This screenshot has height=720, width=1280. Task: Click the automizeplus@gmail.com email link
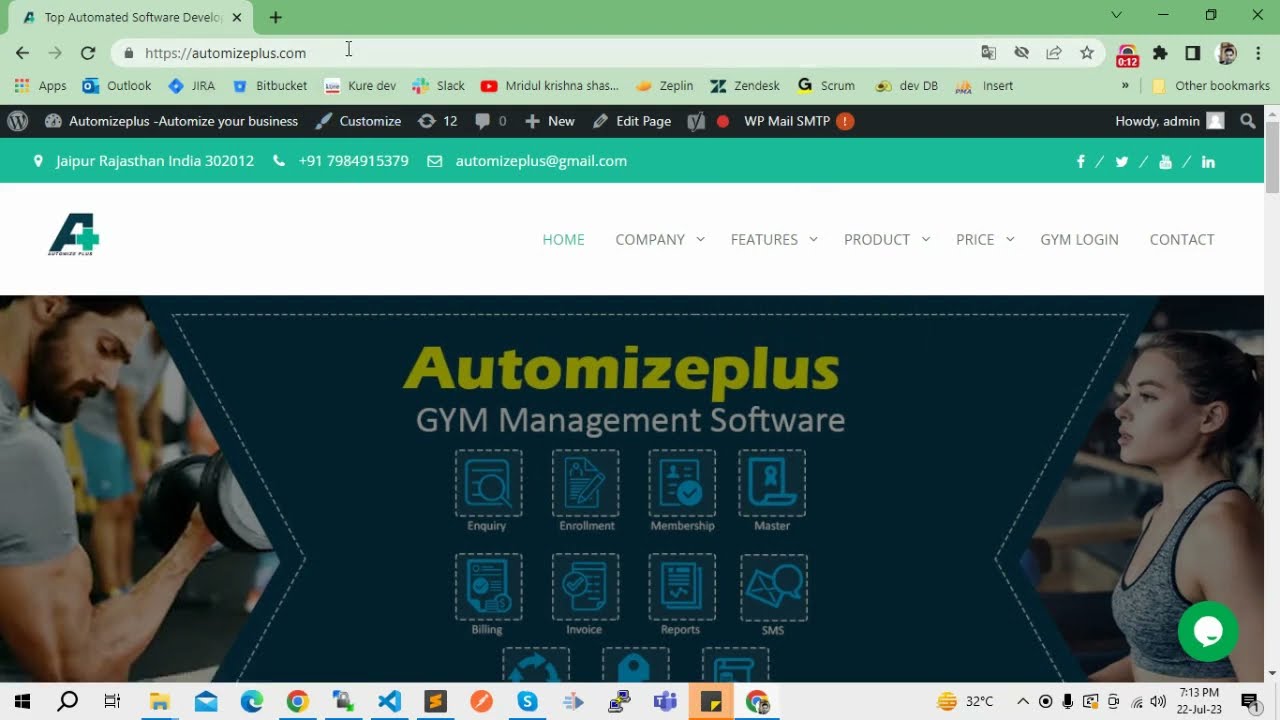click(x=541, y=161)
